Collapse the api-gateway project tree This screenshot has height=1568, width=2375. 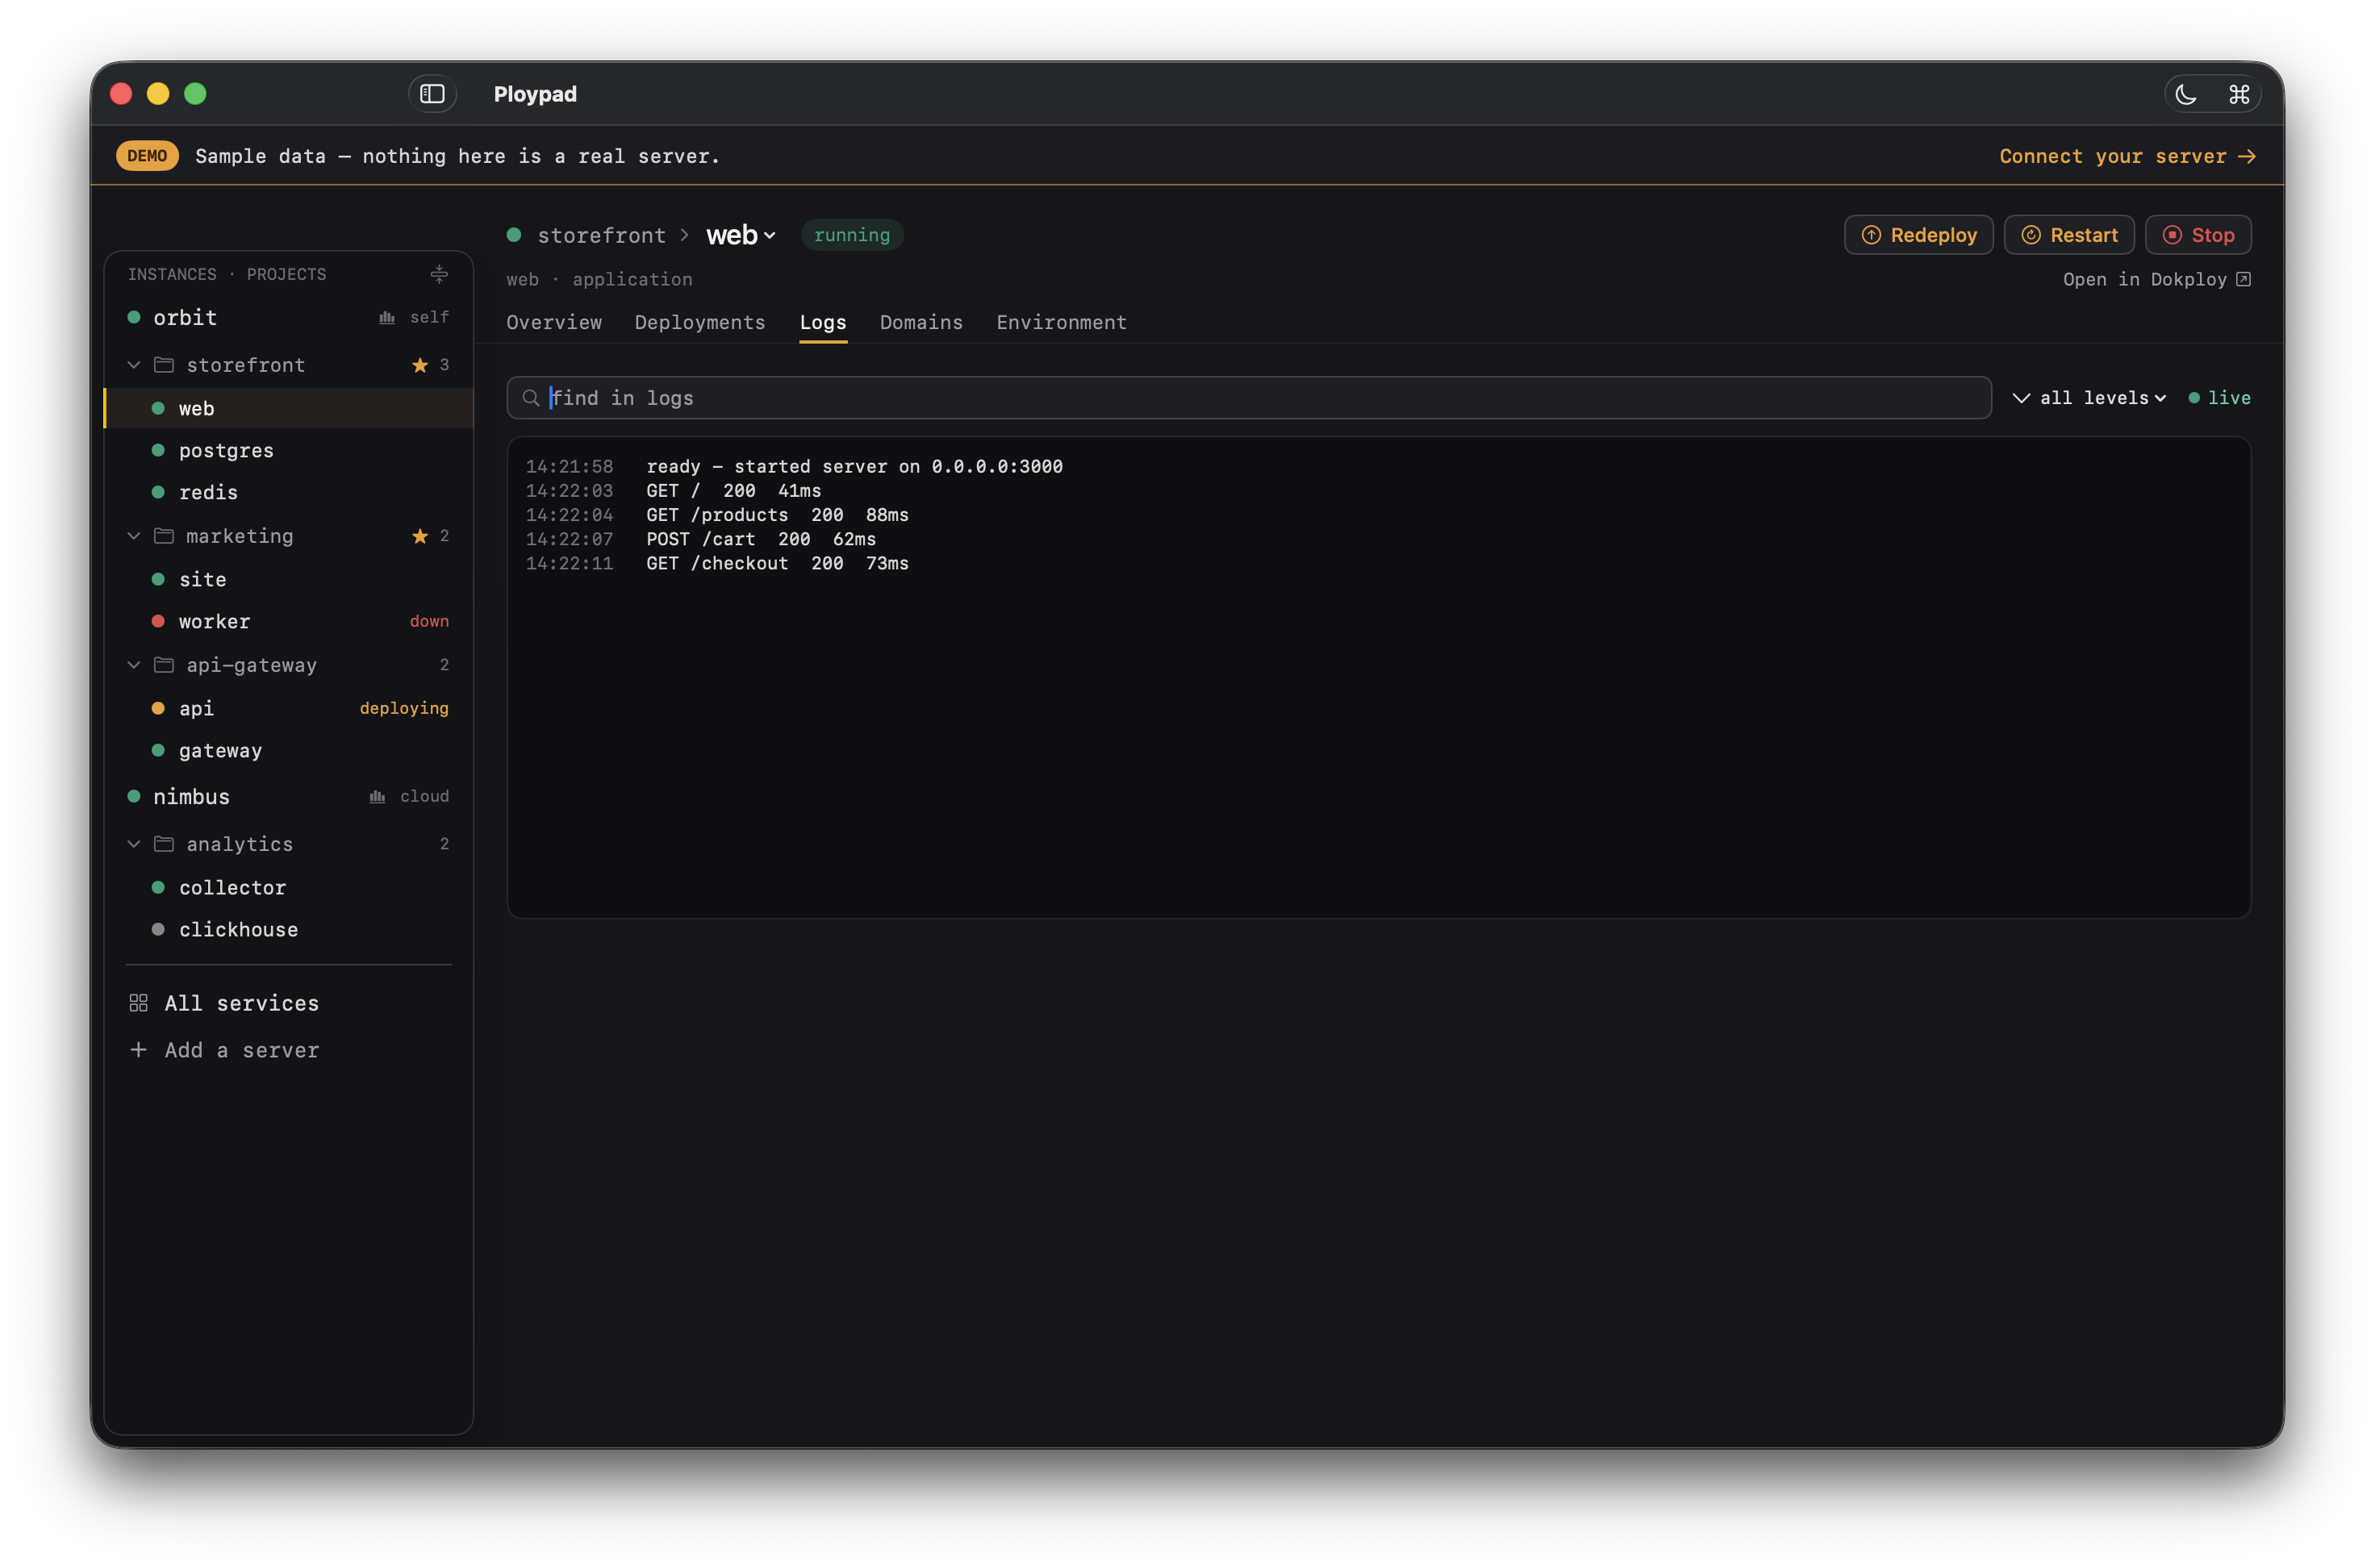[134, 665]
